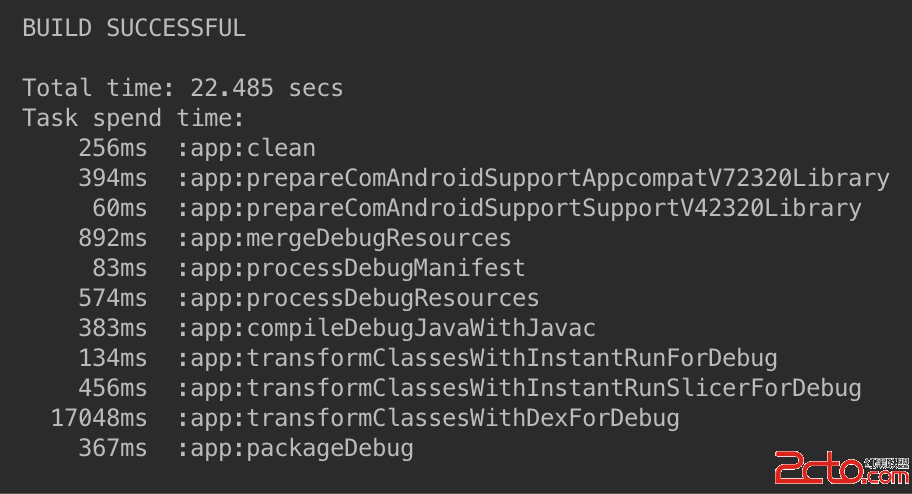
Task: Click the 60ms duration value
Action: pyautogui.click(x=119, y=208)
